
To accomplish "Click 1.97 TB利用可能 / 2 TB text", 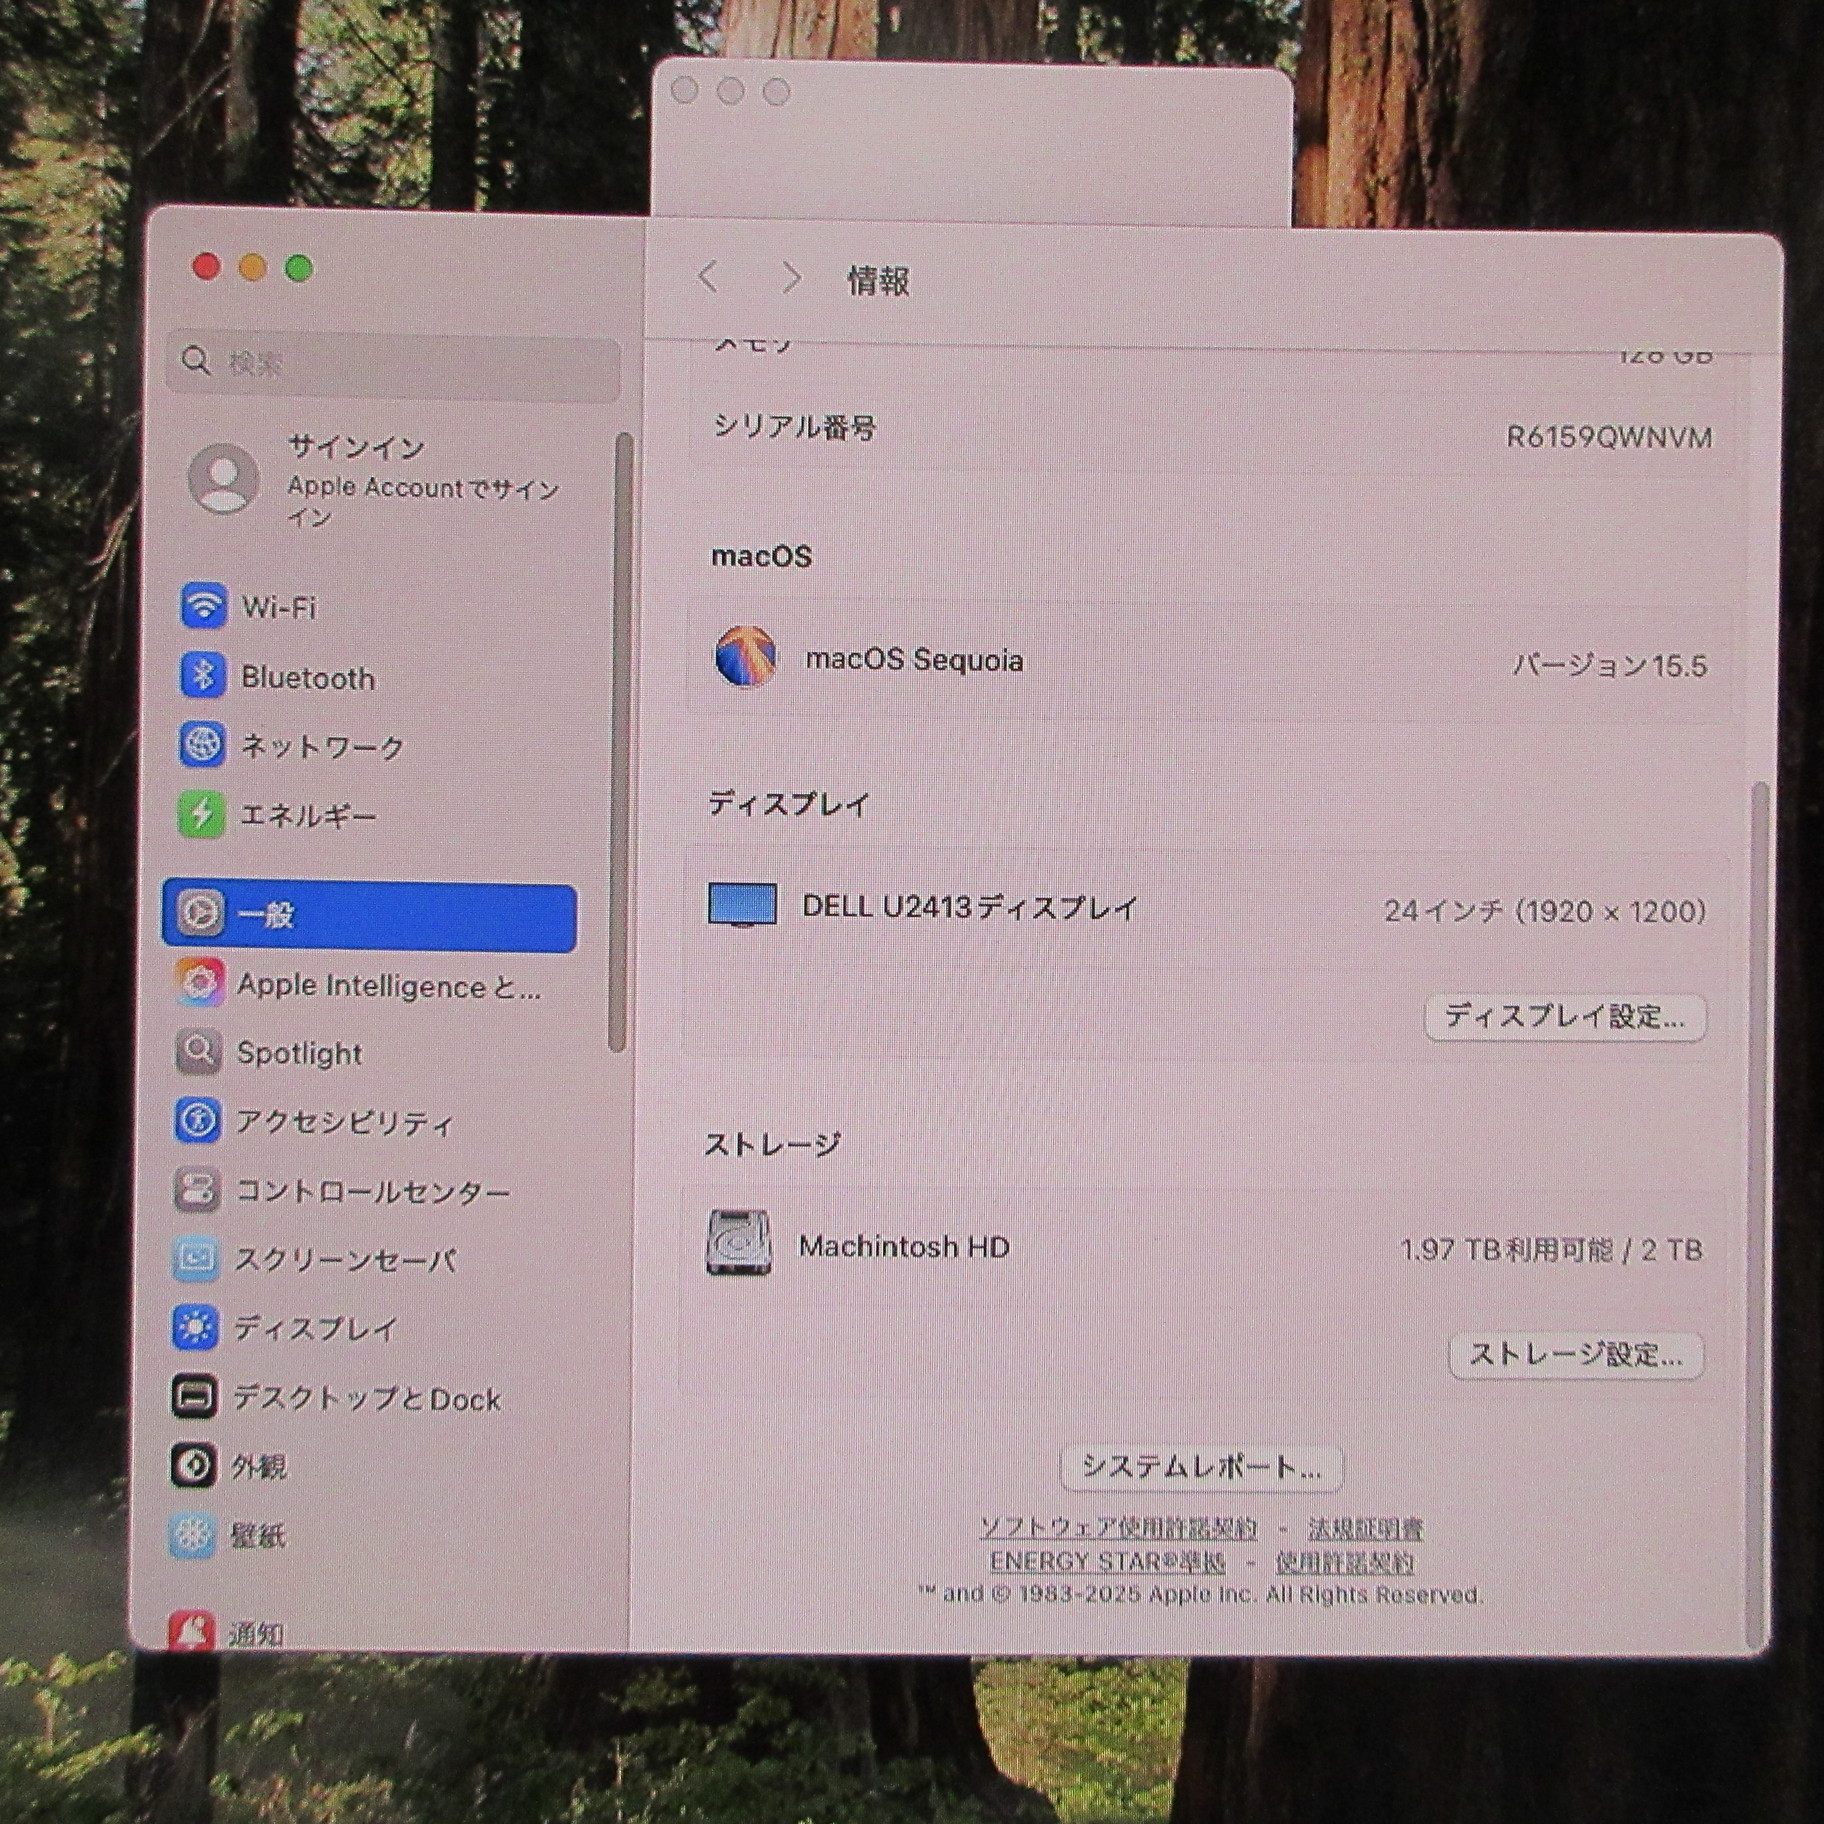I will [x=1551, y=1249].
